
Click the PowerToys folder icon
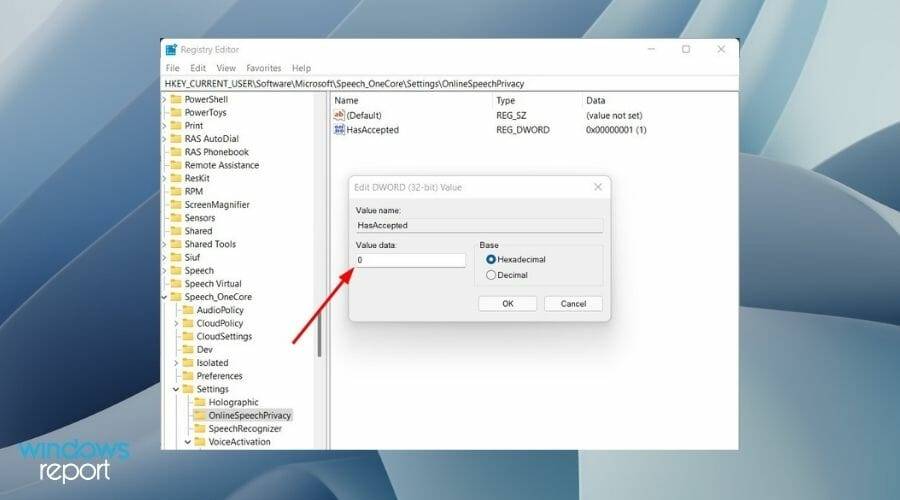176,113
